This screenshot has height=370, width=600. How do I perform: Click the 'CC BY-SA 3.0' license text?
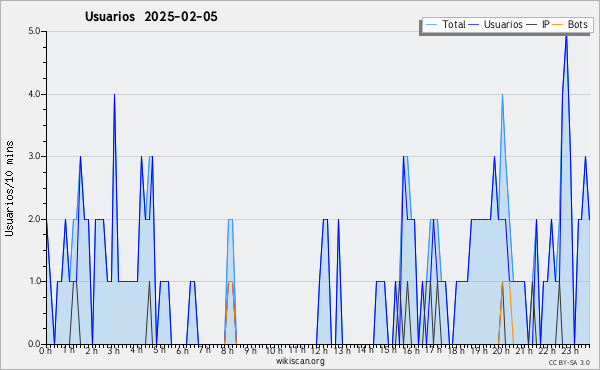(569, 363)
